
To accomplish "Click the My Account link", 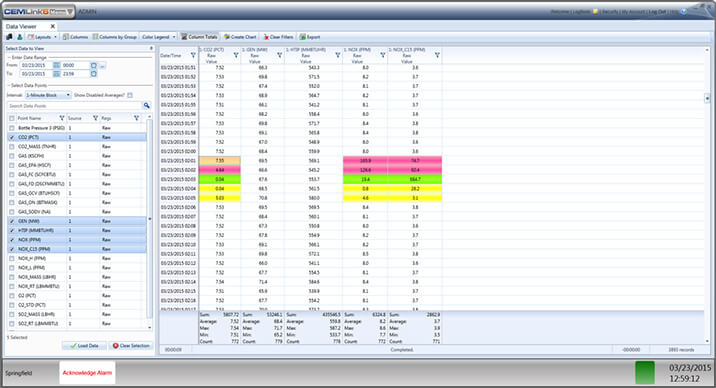I will pos(633,12).
